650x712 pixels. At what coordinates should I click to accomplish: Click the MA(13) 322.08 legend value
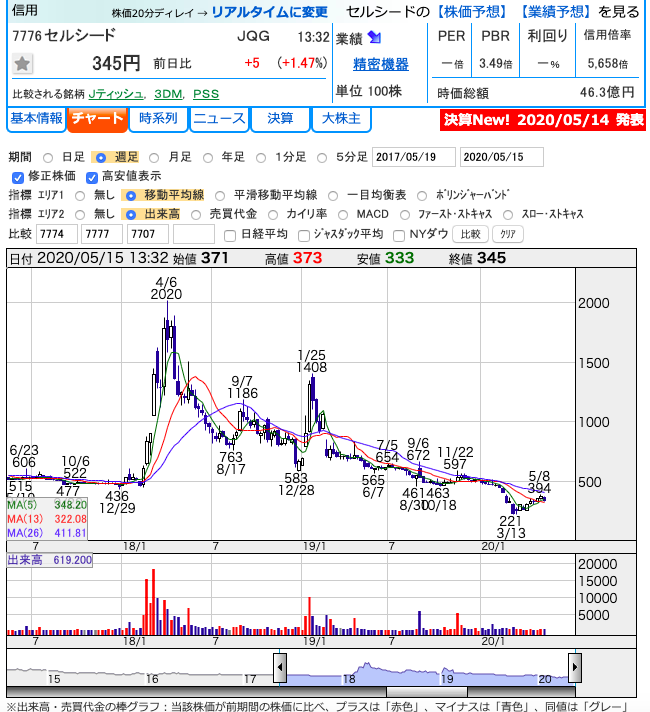pyautogui.click(x=70, y=519)
